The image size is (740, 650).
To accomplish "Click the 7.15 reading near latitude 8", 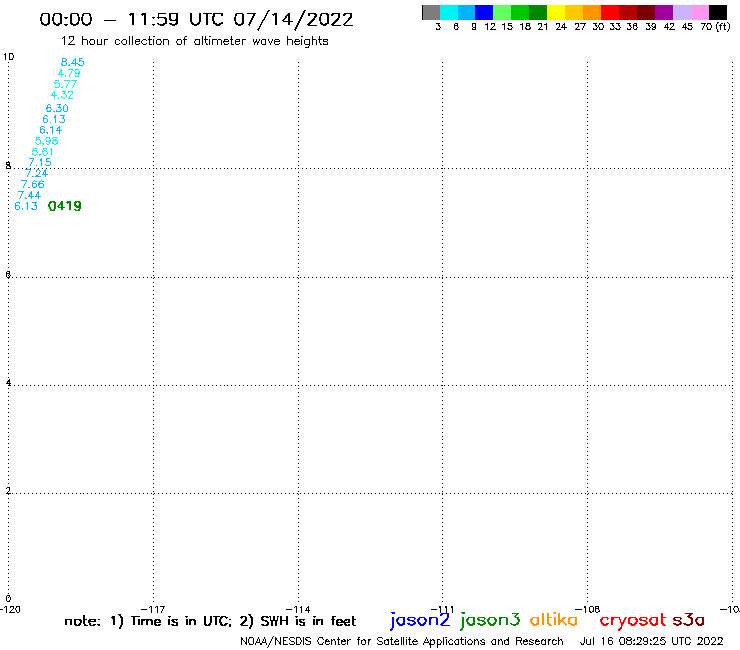I will [x=40, y=162].
